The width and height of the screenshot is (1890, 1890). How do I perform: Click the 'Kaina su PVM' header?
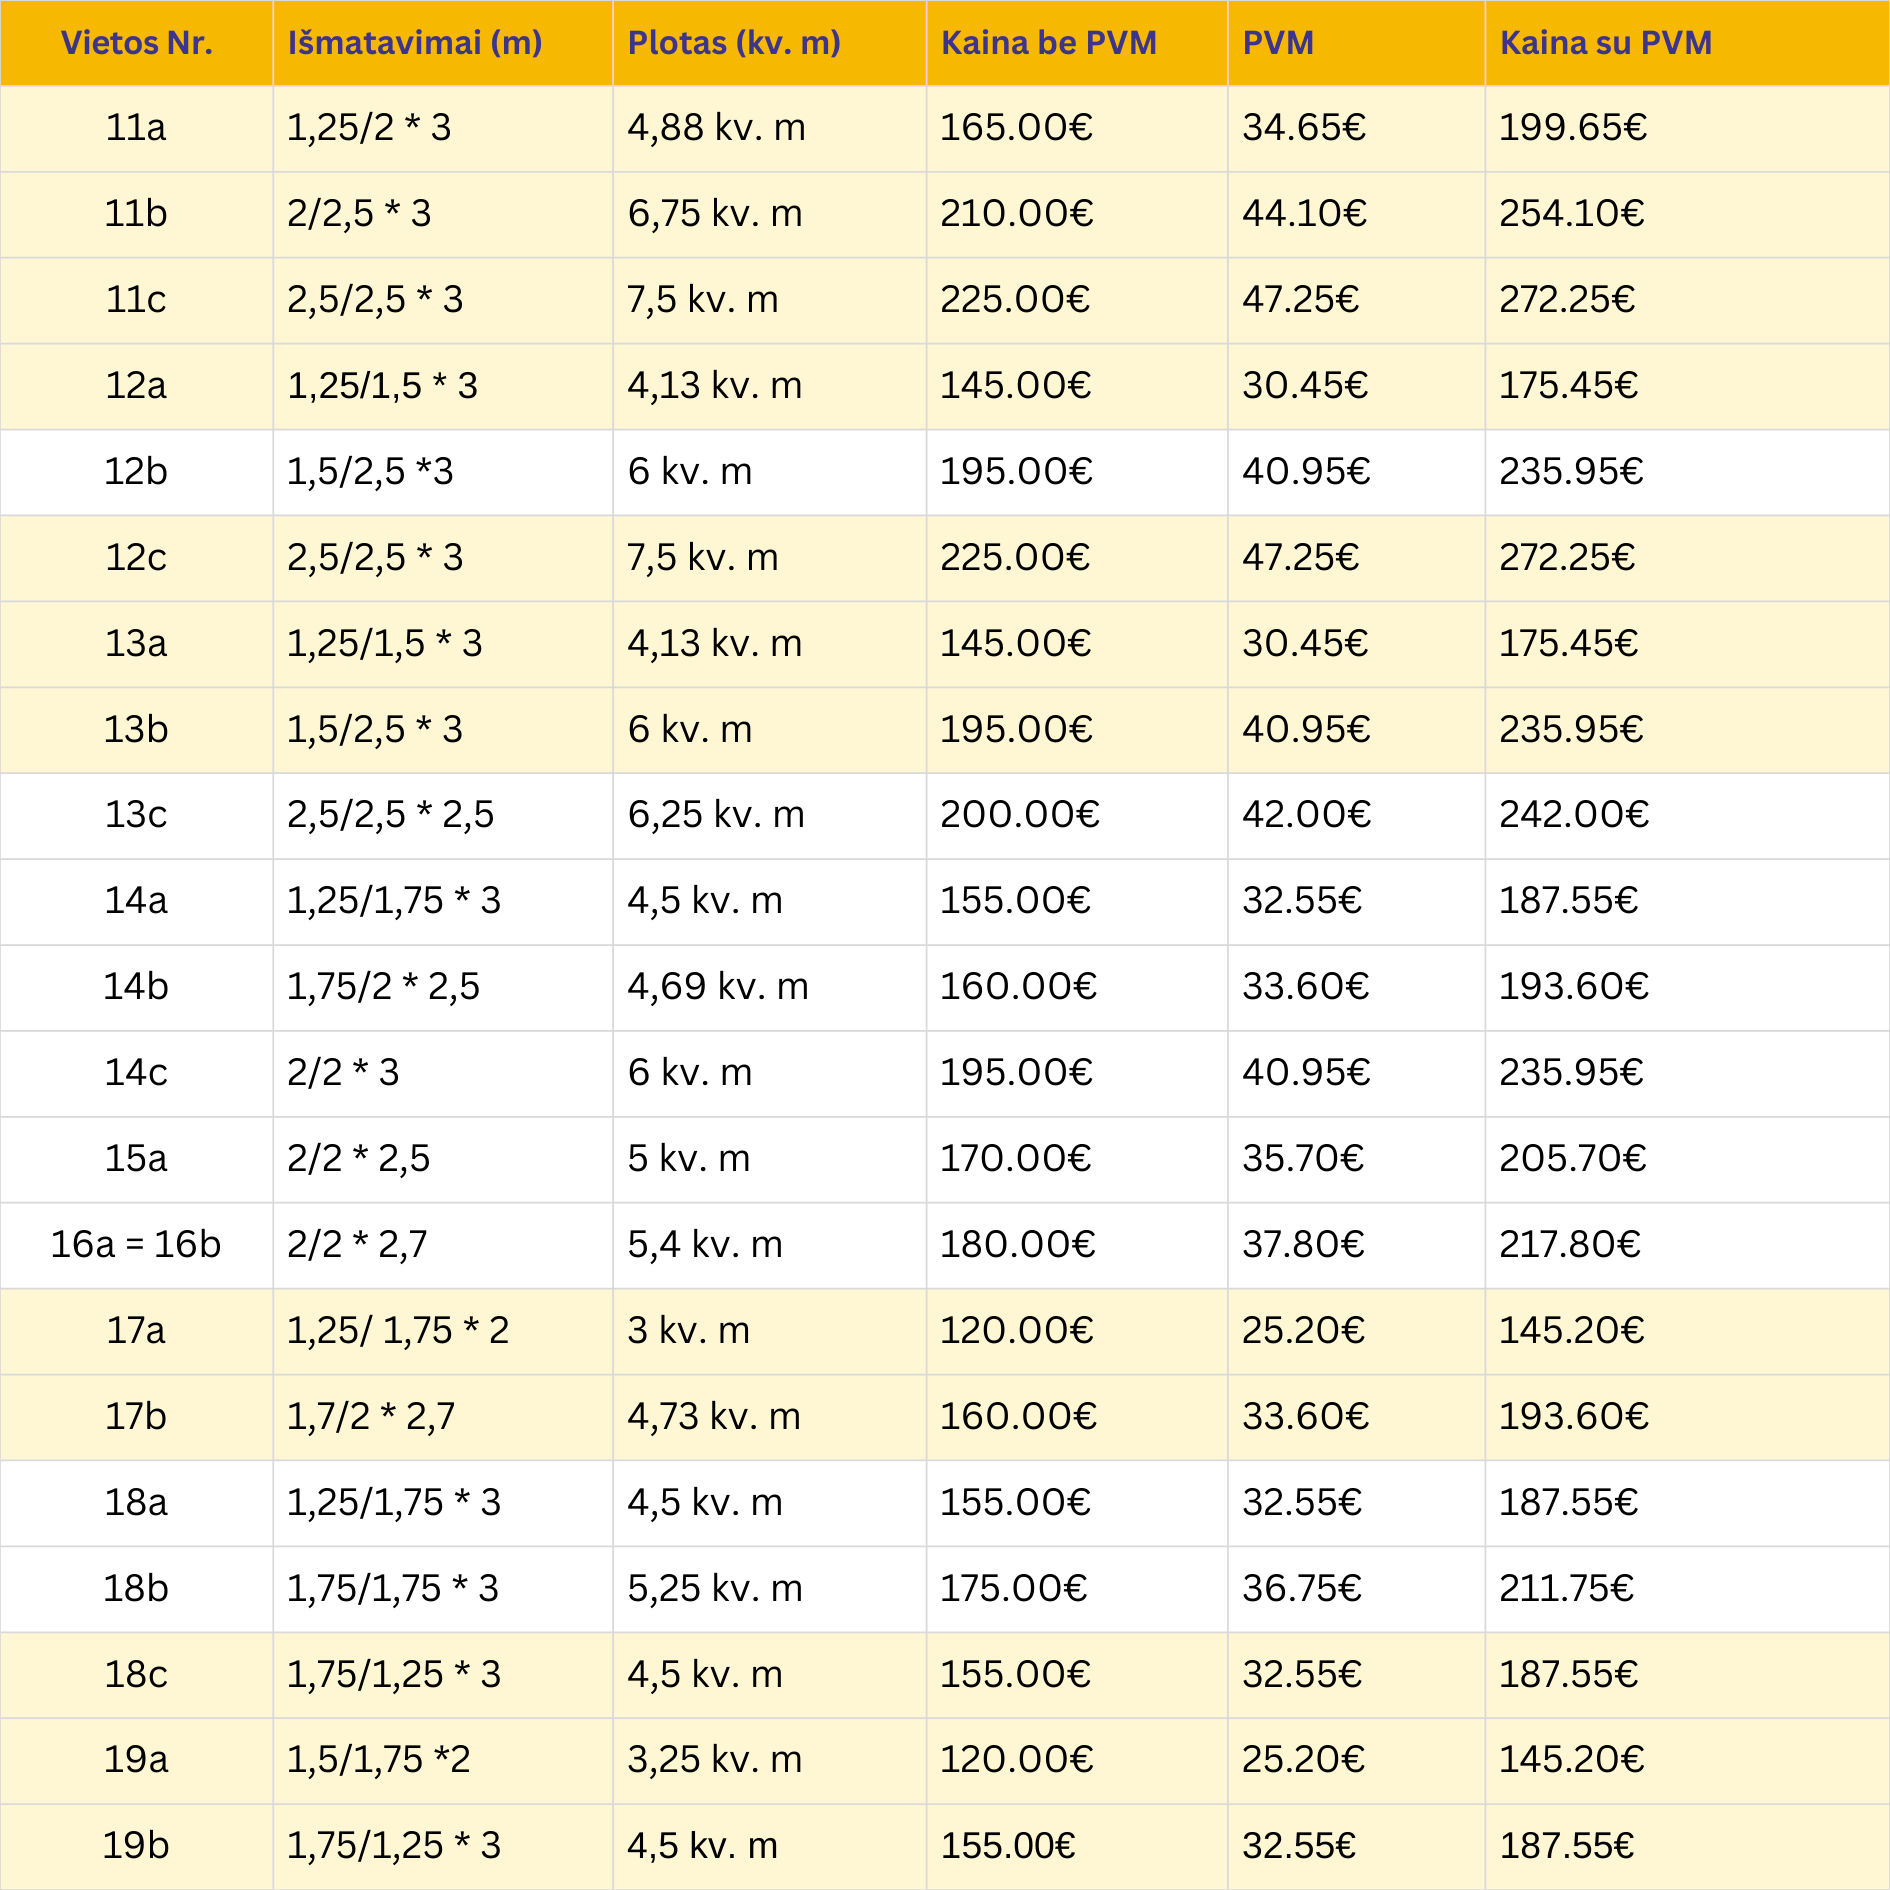(1605, 43)
